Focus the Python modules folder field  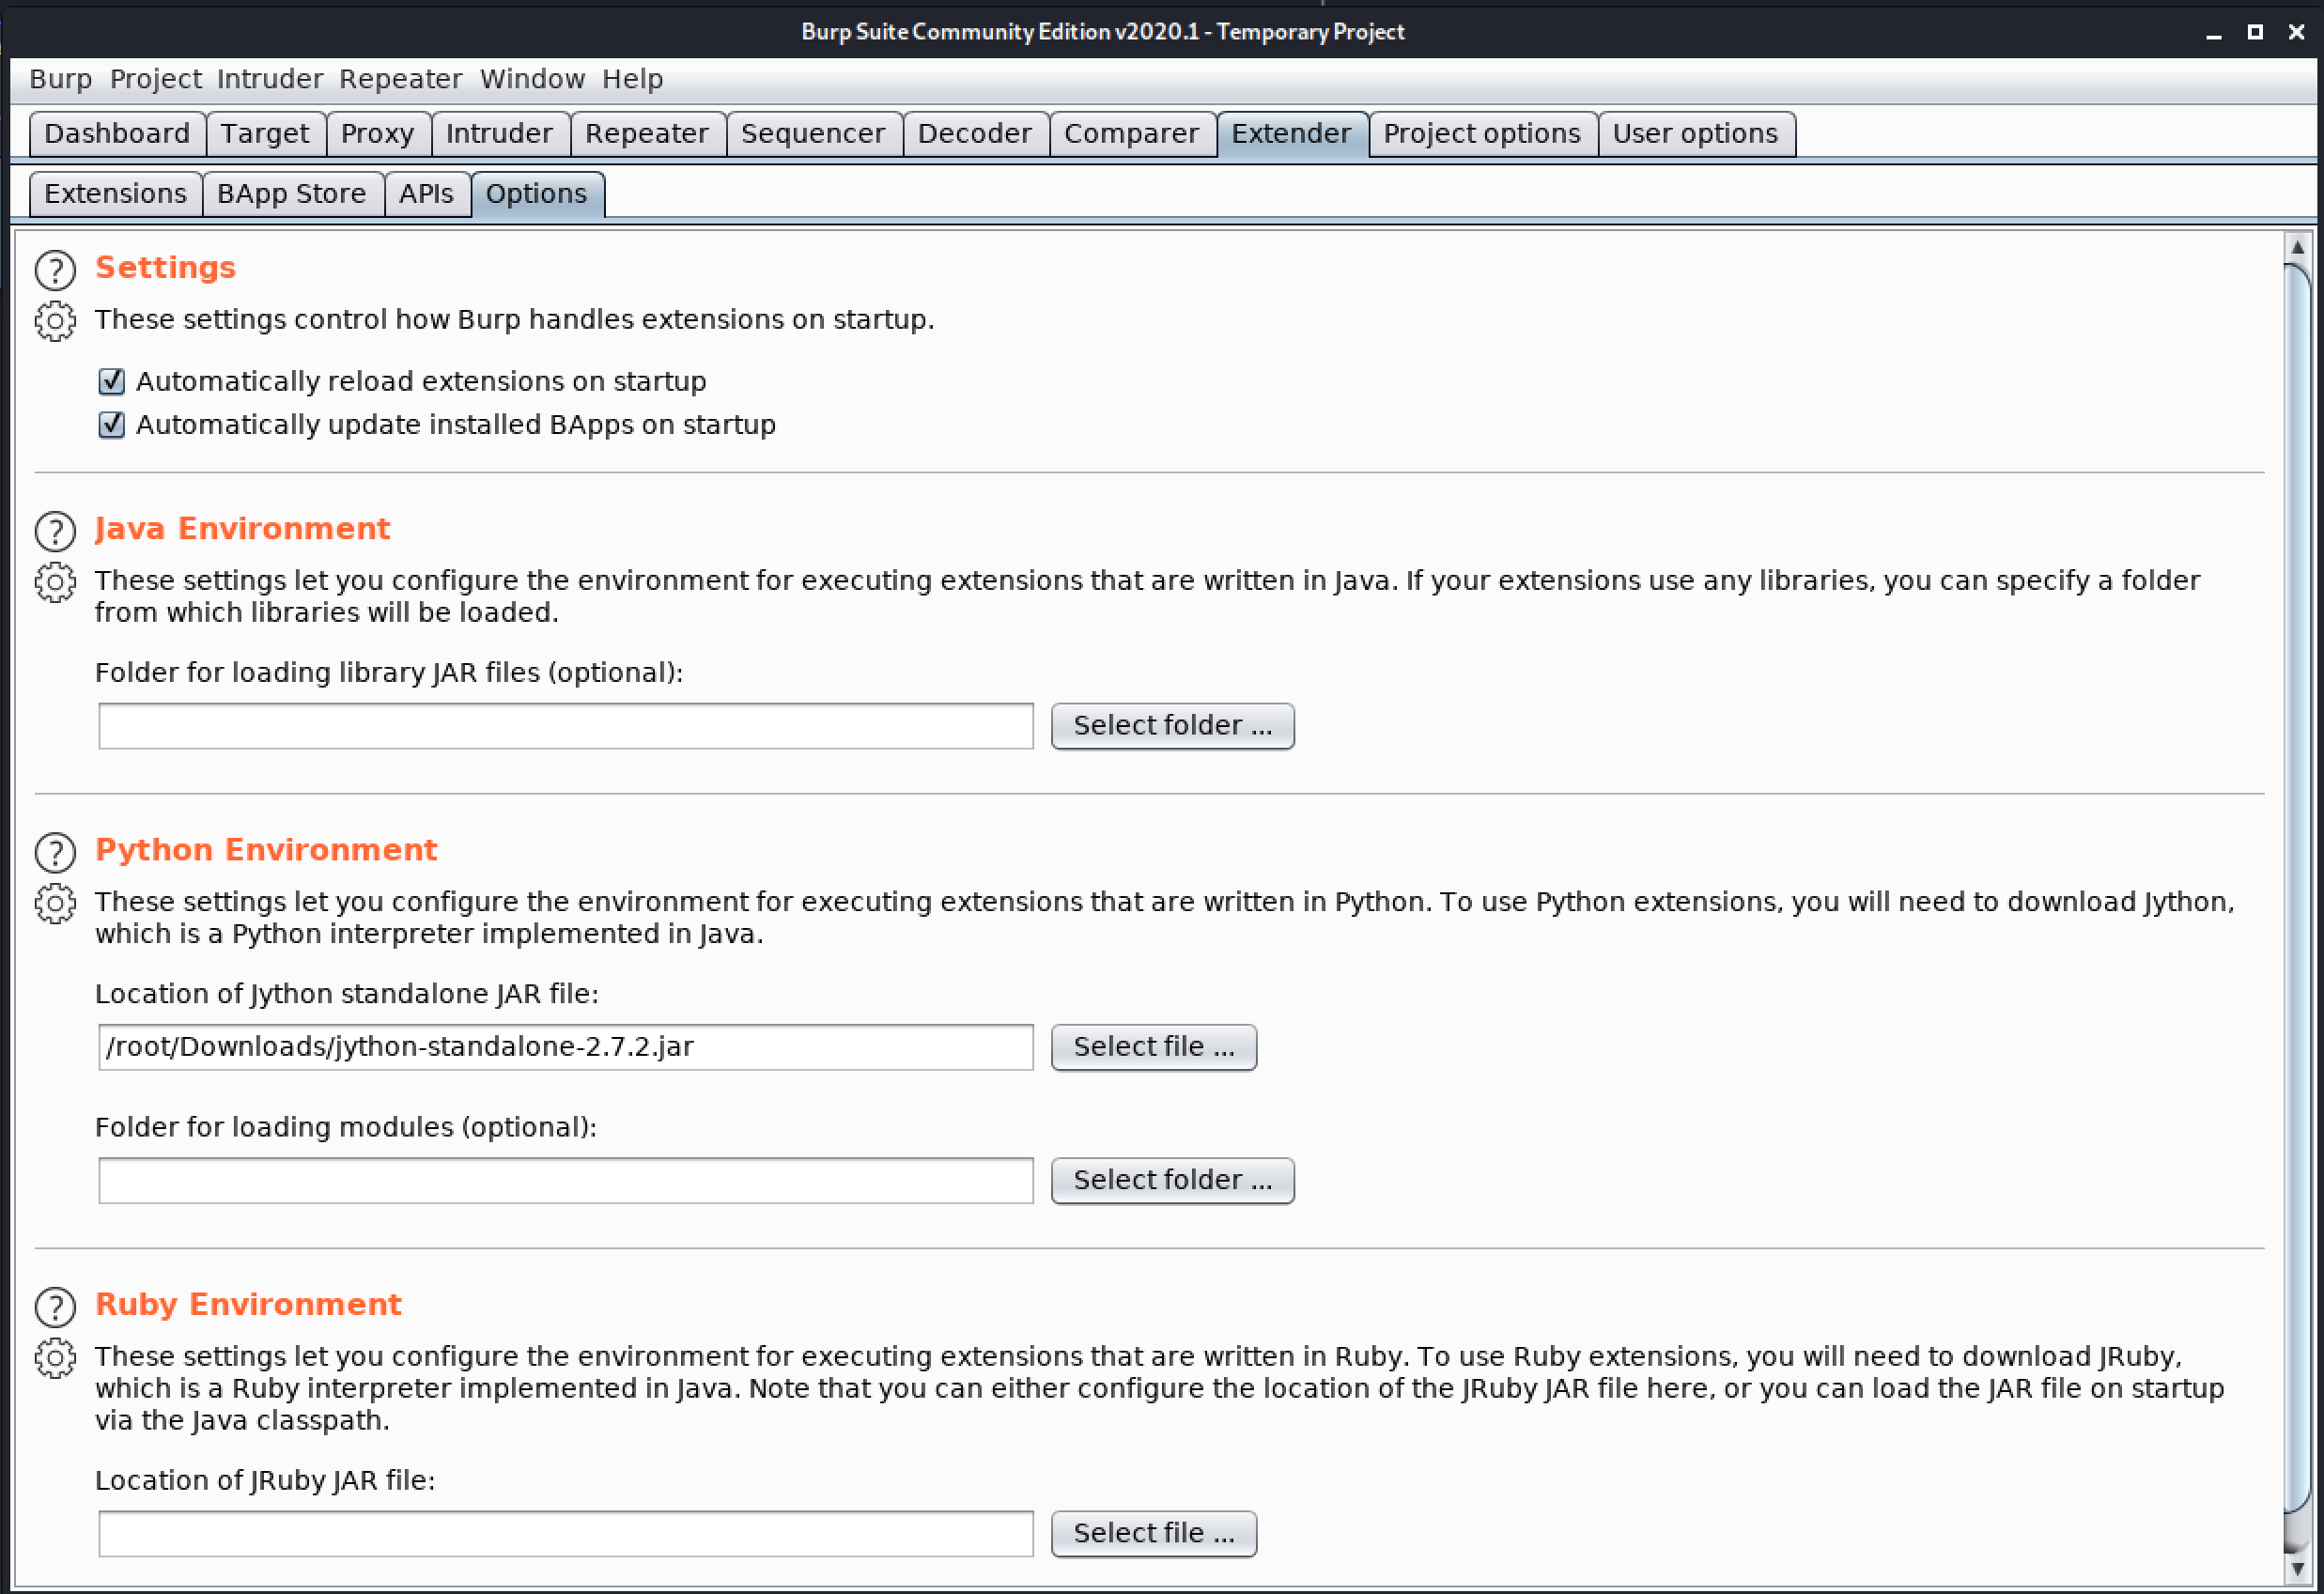566,1181
